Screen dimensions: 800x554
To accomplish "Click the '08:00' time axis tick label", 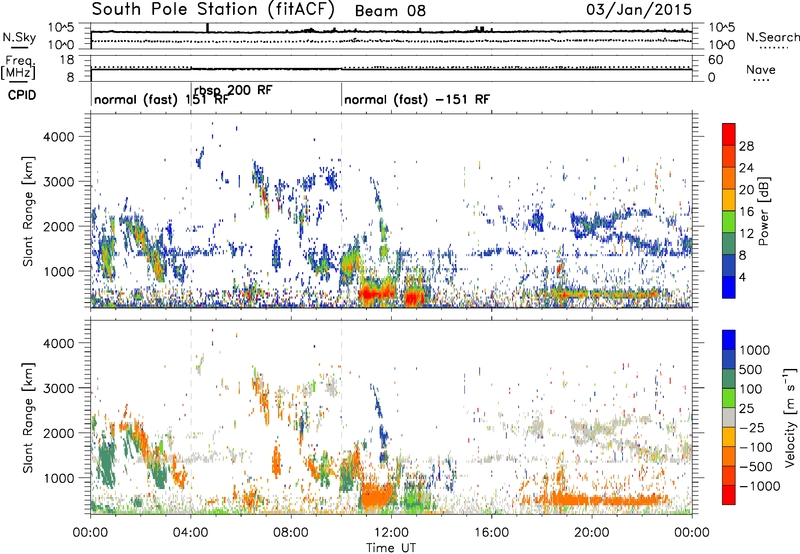I will [x=291, y=533].
